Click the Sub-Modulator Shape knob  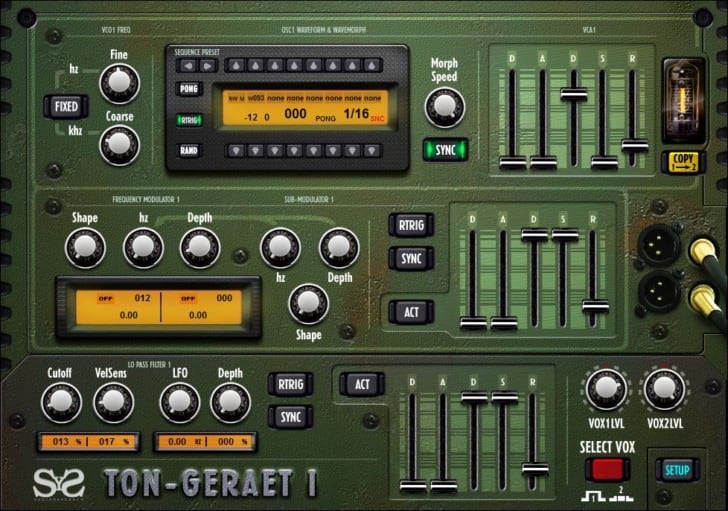click(x=308, y=304)
